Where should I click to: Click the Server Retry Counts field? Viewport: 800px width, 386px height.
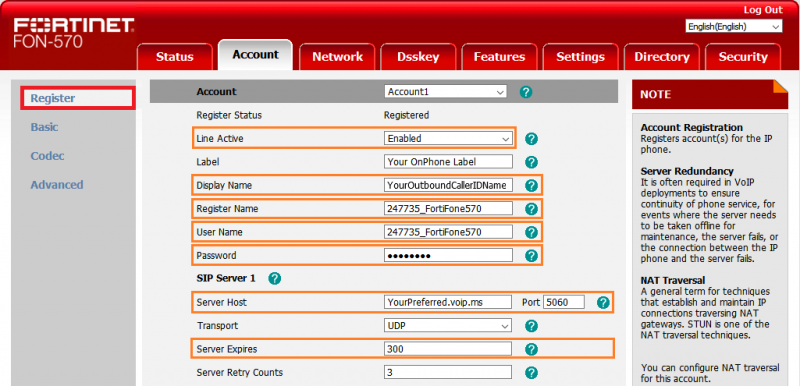coord(447,372)
